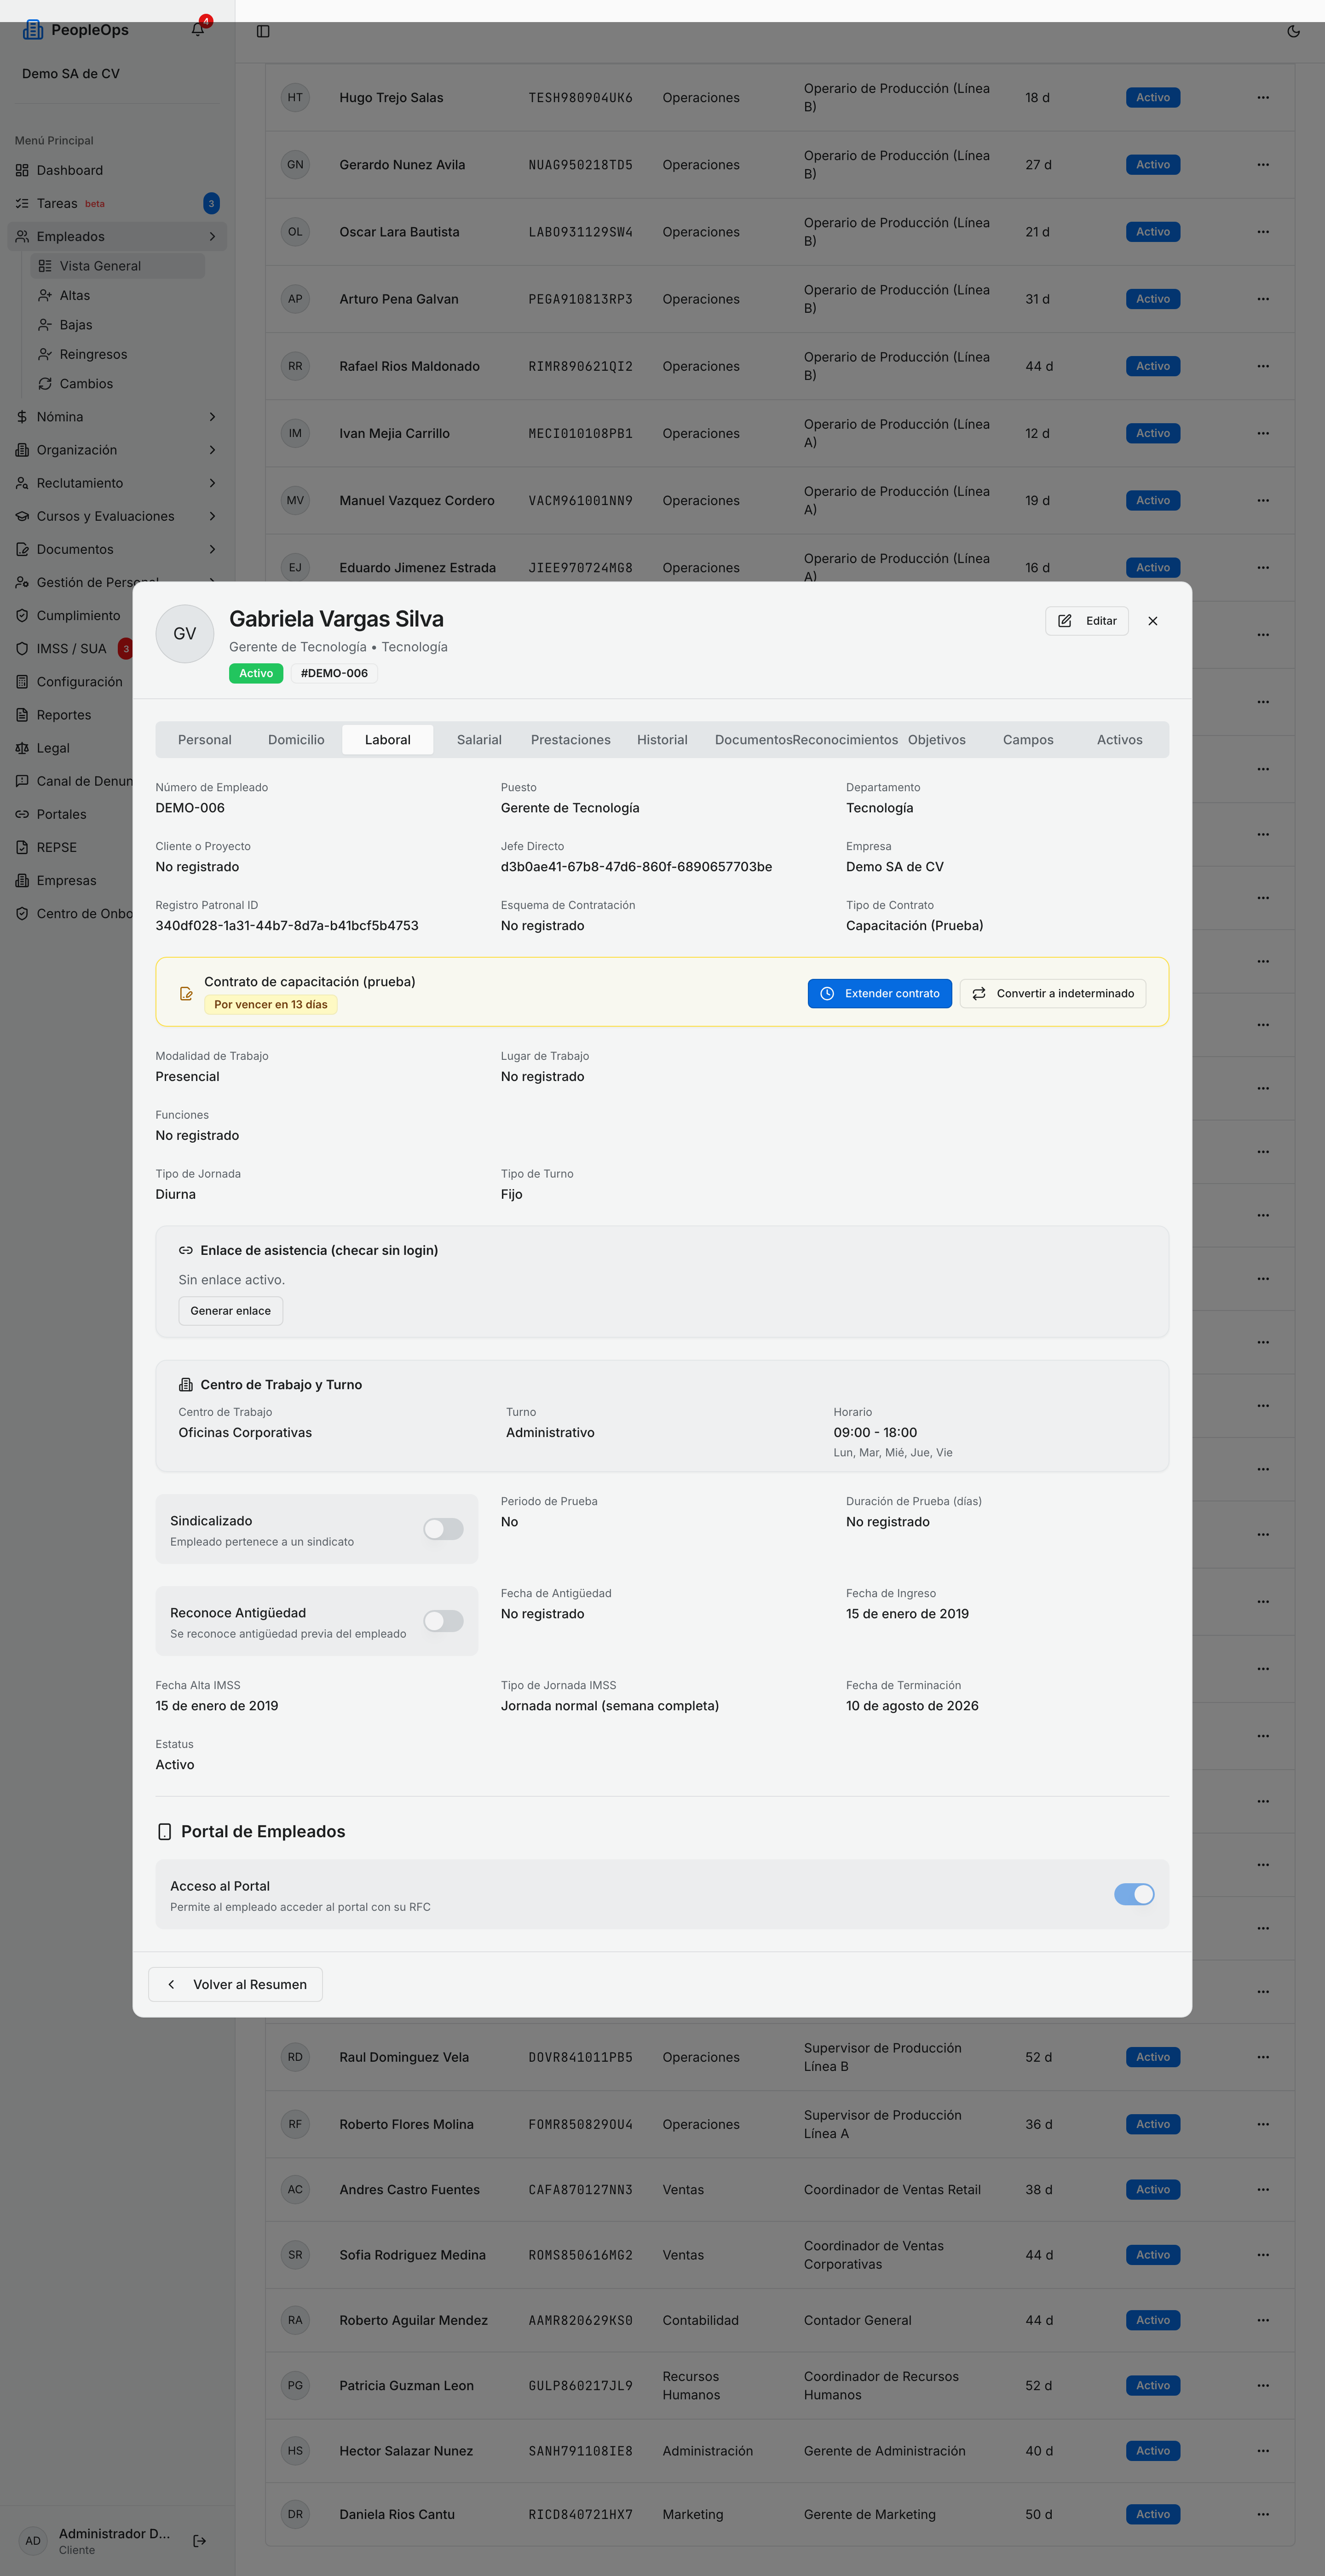Click the Extender contrato button
The width and height of the screenshot is (1325, 2576).
coord(879,993)
